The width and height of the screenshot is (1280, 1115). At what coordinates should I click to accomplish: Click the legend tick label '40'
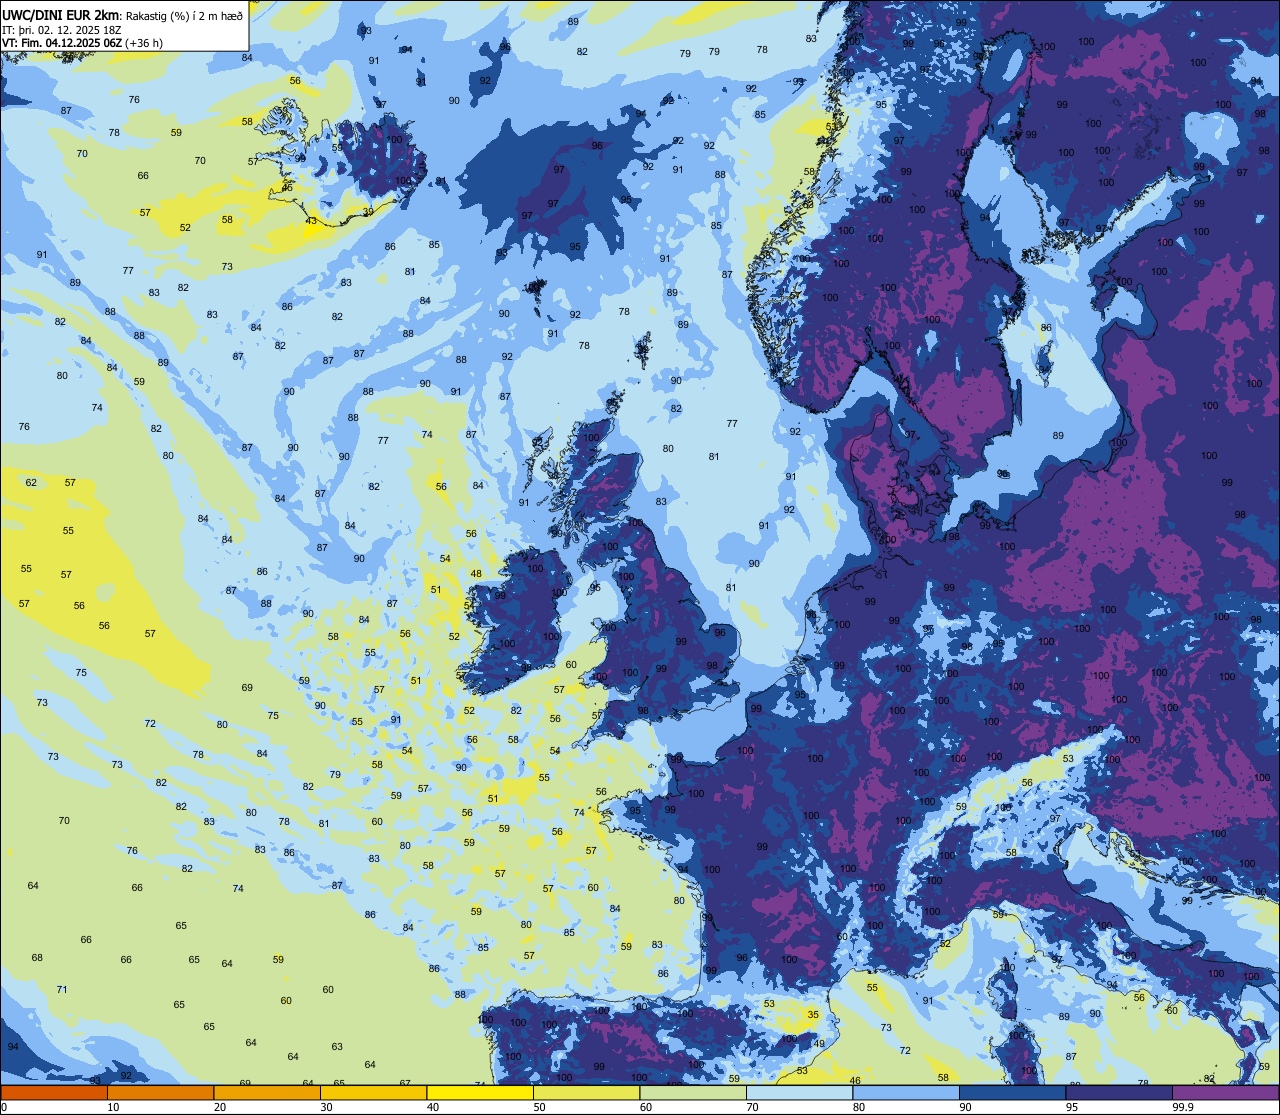433,1107
